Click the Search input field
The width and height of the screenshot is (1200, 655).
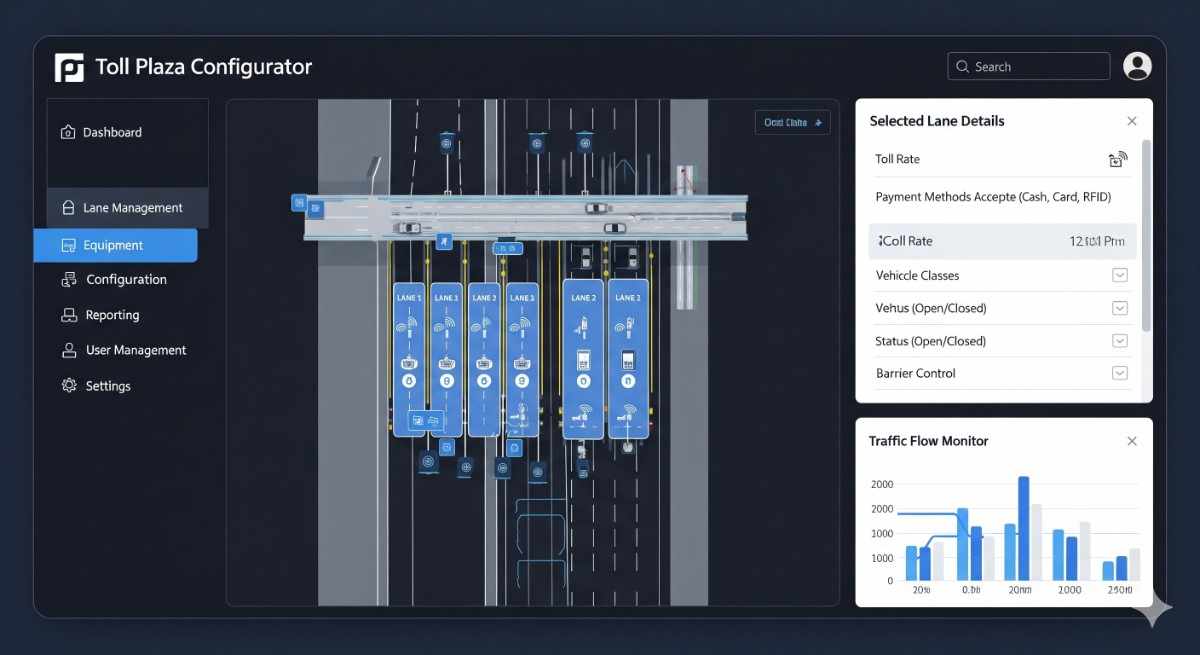(1028, 67)
